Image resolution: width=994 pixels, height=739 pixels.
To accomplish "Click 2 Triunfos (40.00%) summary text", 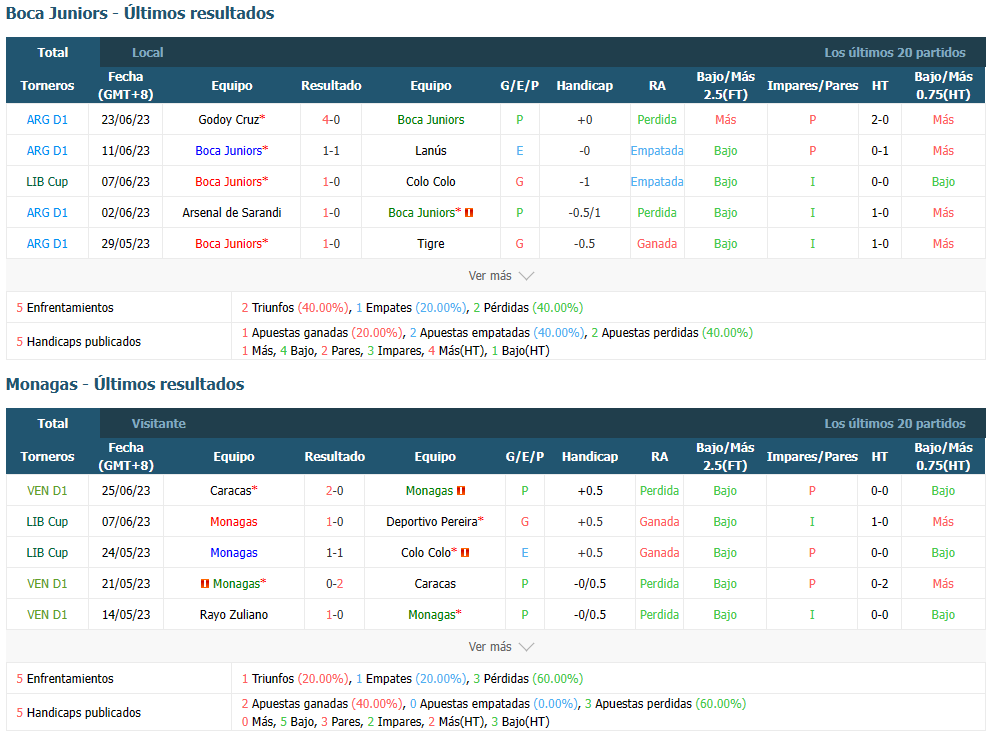I will coord(294,308).
